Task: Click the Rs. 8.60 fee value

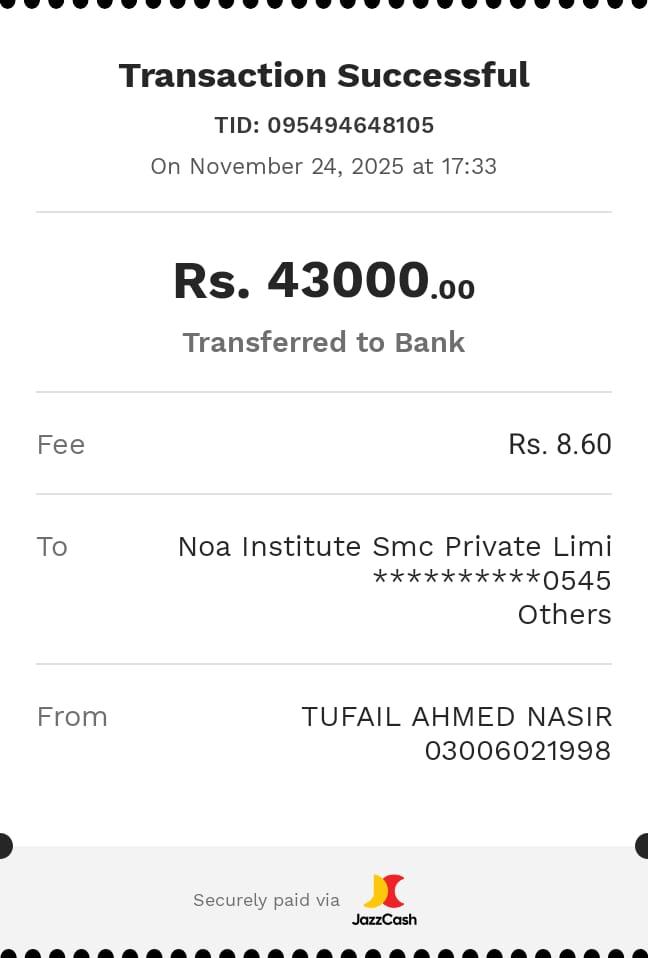Action: tap(559, 444)
